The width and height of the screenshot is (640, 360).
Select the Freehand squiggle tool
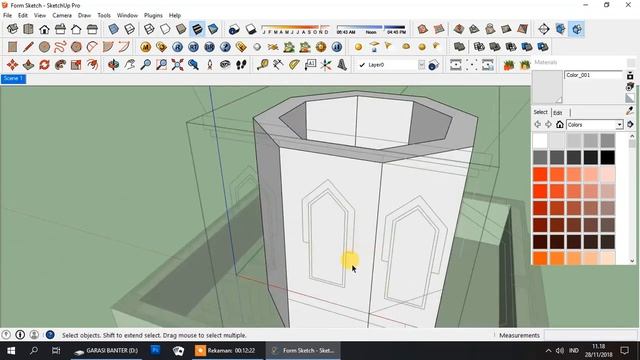(60, 47)
